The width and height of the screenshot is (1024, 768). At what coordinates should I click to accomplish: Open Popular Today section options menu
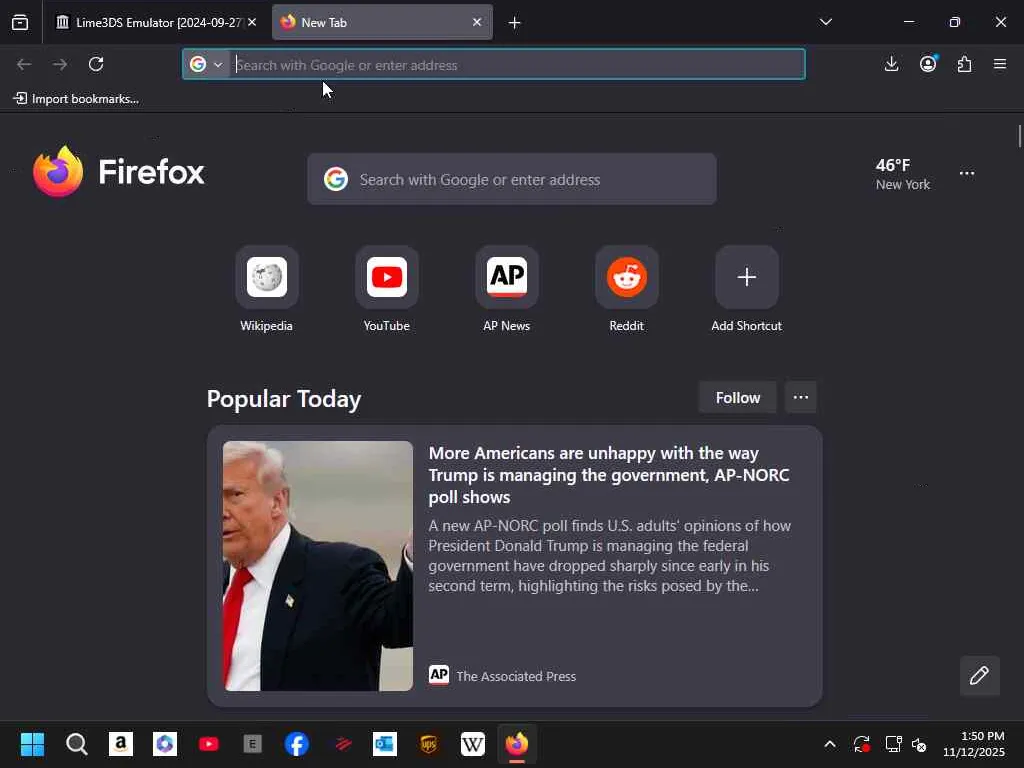point(801,398)
